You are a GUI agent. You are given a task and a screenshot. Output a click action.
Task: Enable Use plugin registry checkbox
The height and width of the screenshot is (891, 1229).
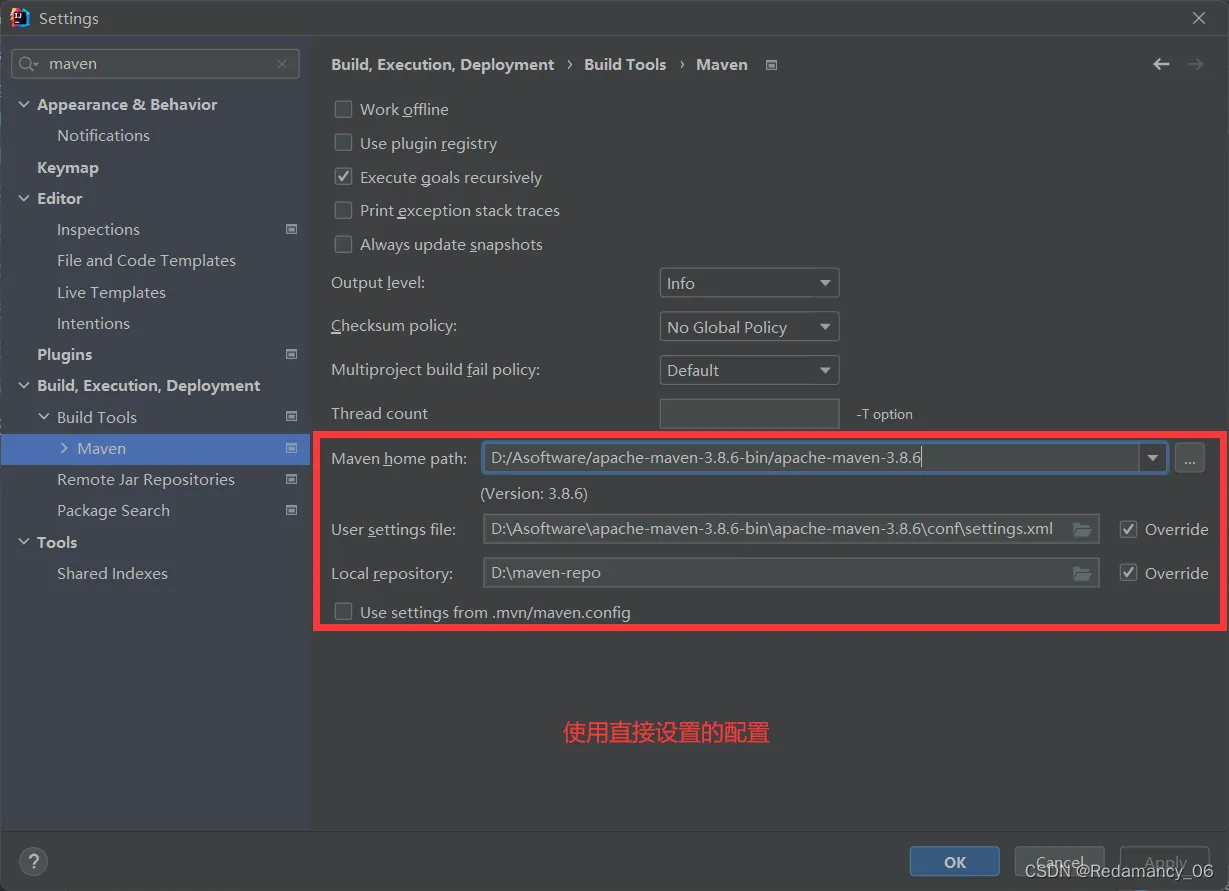[343, 143]
